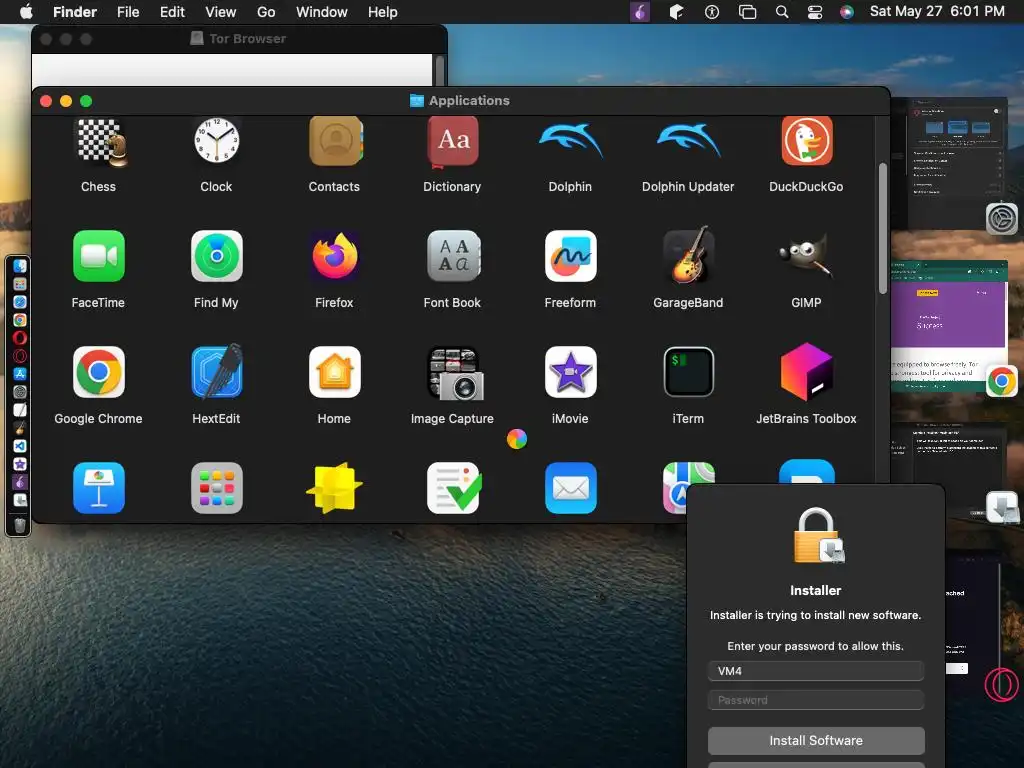1024x768 pixels.
Task: Select the HextEdit app icon
Action: tap(217, 371)
